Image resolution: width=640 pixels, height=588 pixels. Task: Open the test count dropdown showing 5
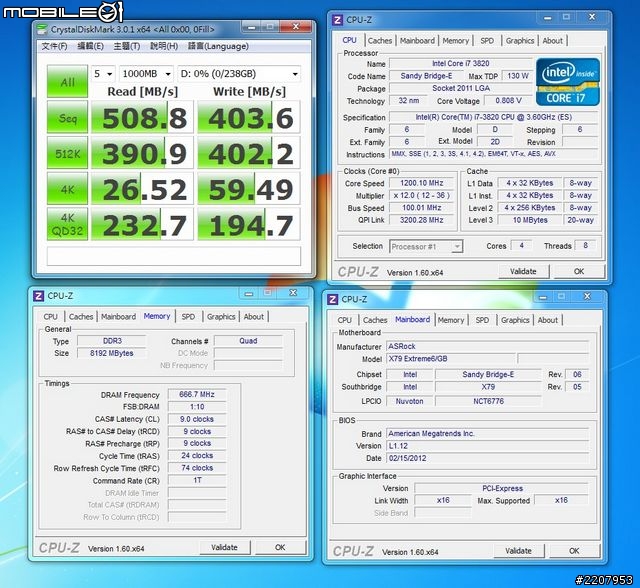[x=103, y=74]
